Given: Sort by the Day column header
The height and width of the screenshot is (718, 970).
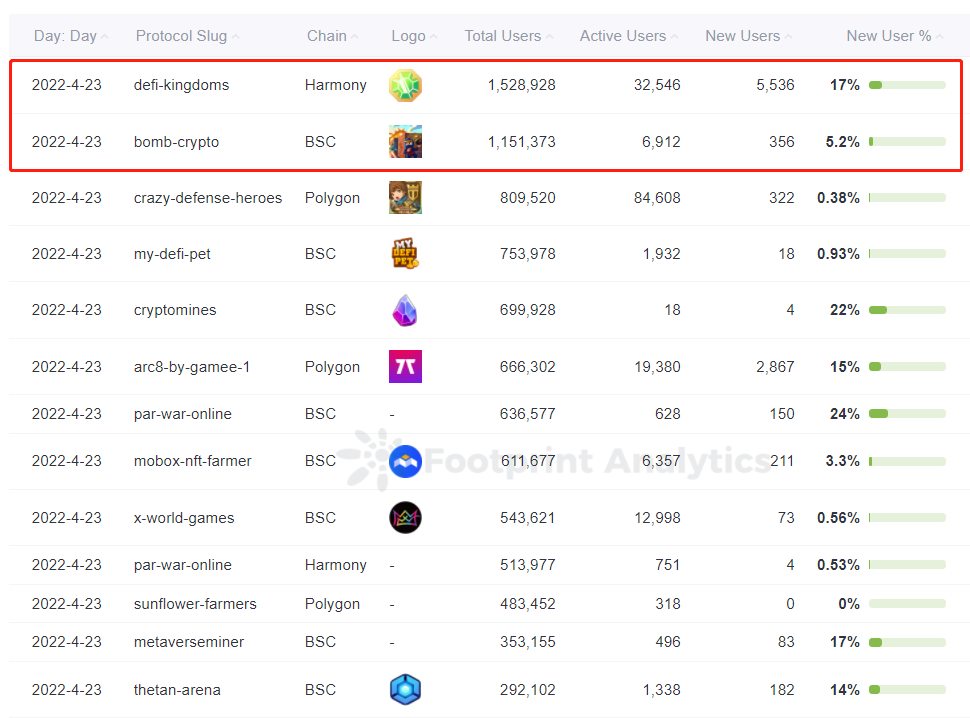Looking at the screenshot, I should point(65,36).
